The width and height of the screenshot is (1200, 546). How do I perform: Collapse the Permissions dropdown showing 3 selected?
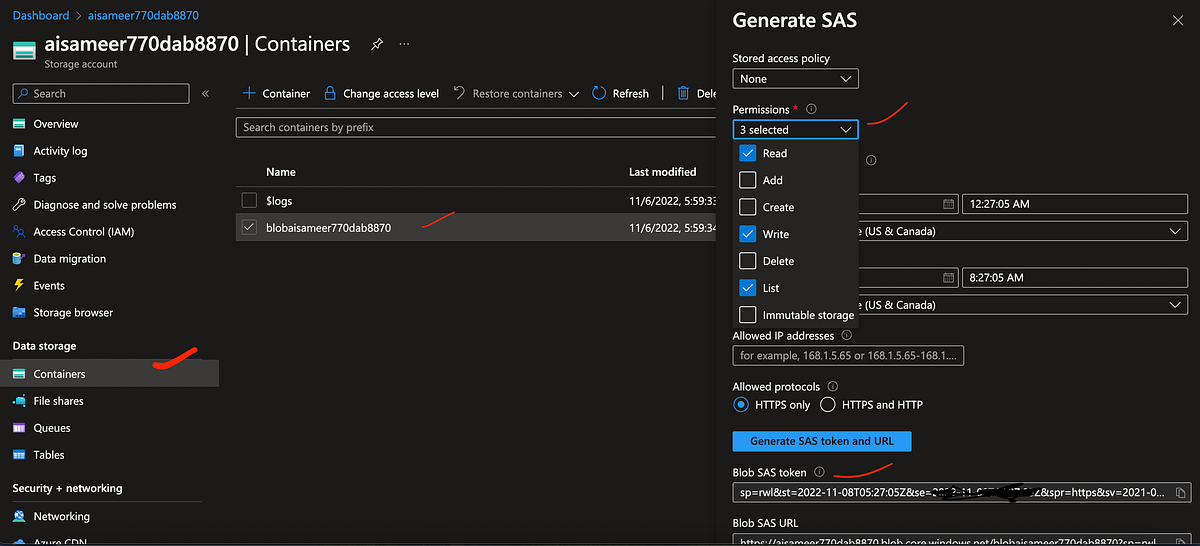[x=795, y=130]
